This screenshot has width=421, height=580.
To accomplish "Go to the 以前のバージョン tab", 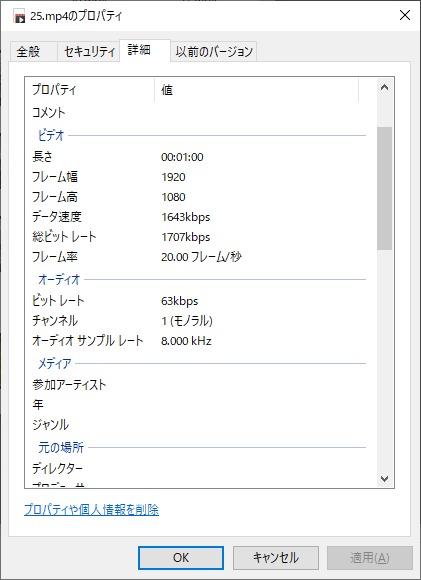I will tap(214, 51).
